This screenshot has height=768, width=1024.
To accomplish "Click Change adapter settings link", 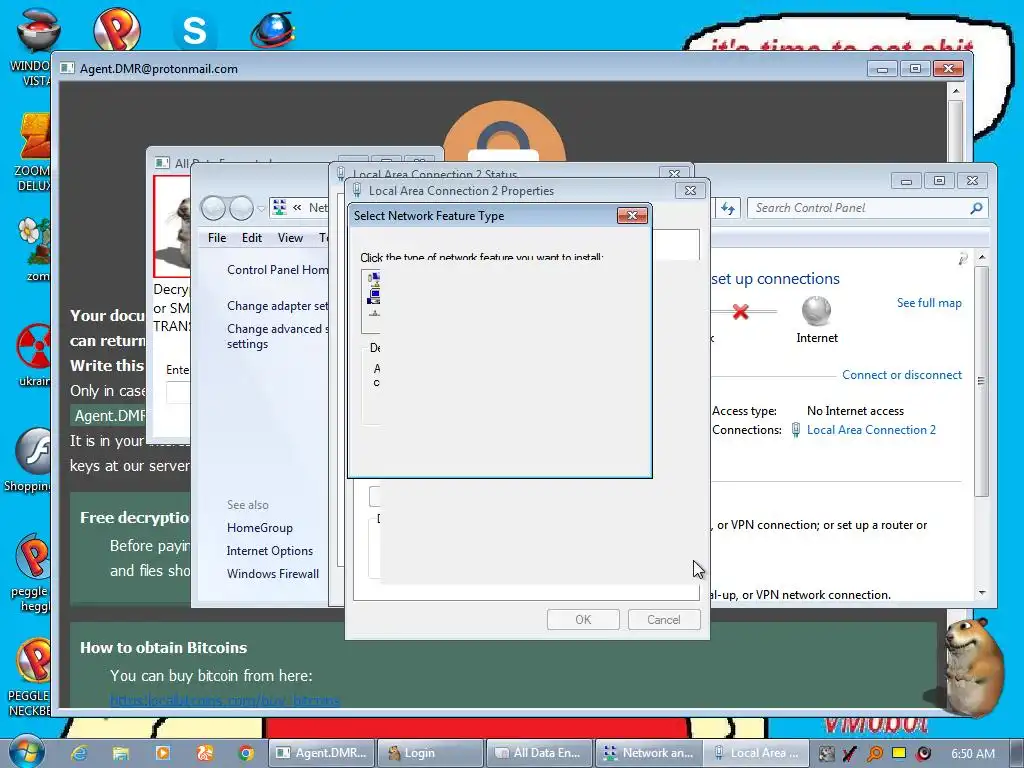I will pos(278,306).
